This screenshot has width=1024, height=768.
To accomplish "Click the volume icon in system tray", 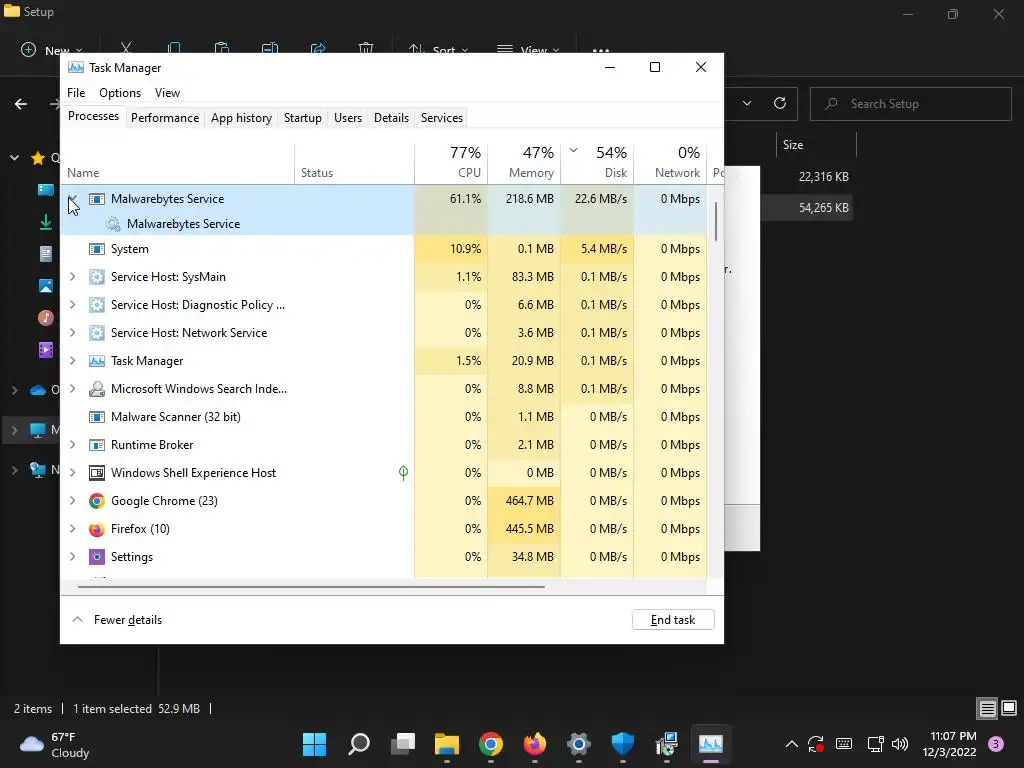I will 900,744.
